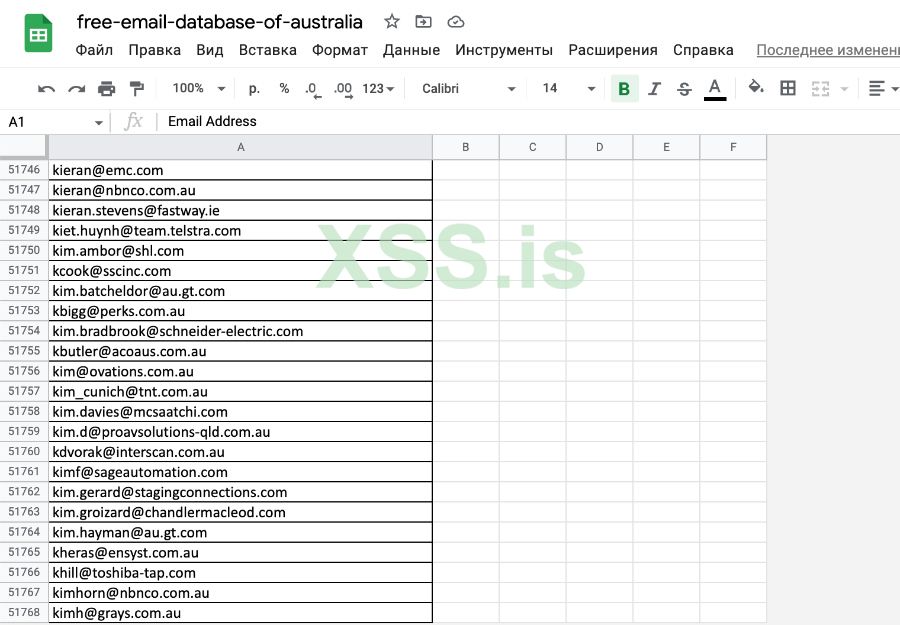Toggle strikethrough formatting

tap(684, 88)
